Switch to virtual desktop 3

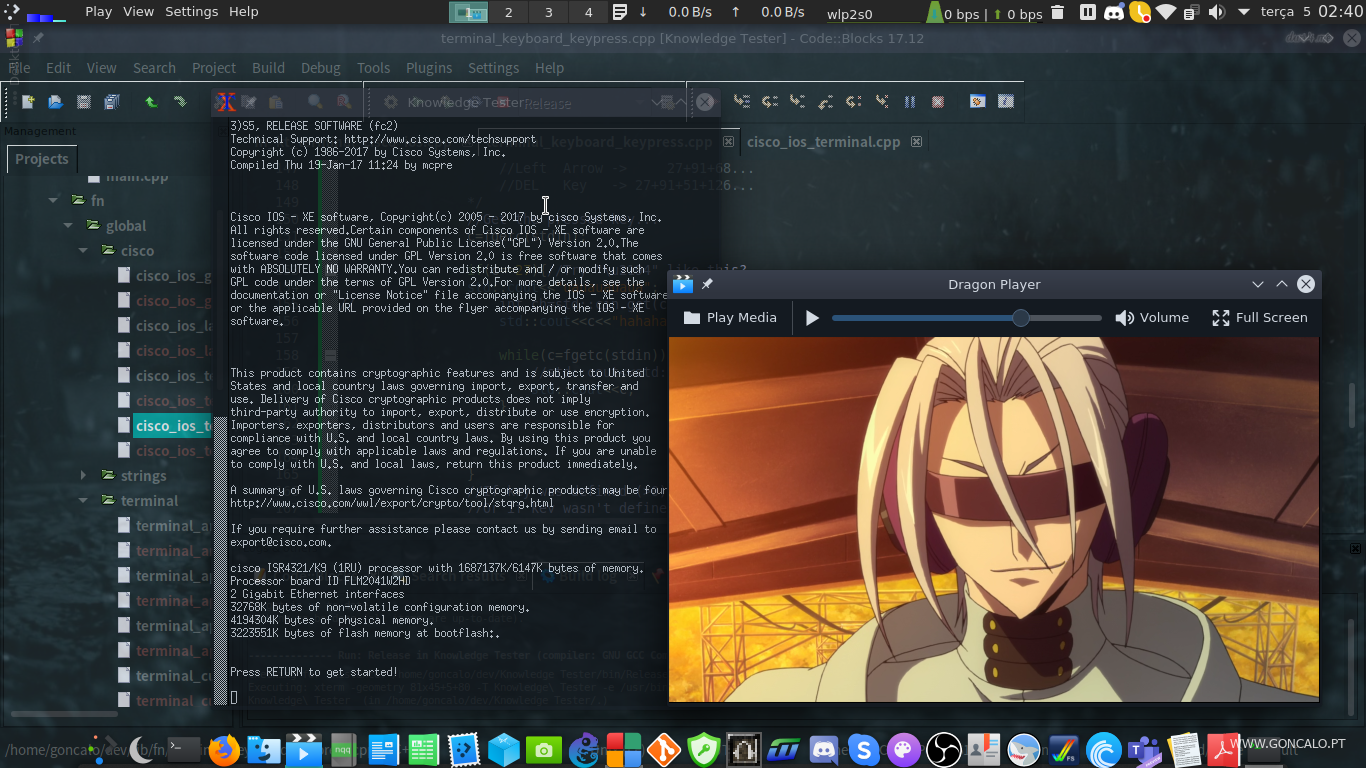pos(548,12)
